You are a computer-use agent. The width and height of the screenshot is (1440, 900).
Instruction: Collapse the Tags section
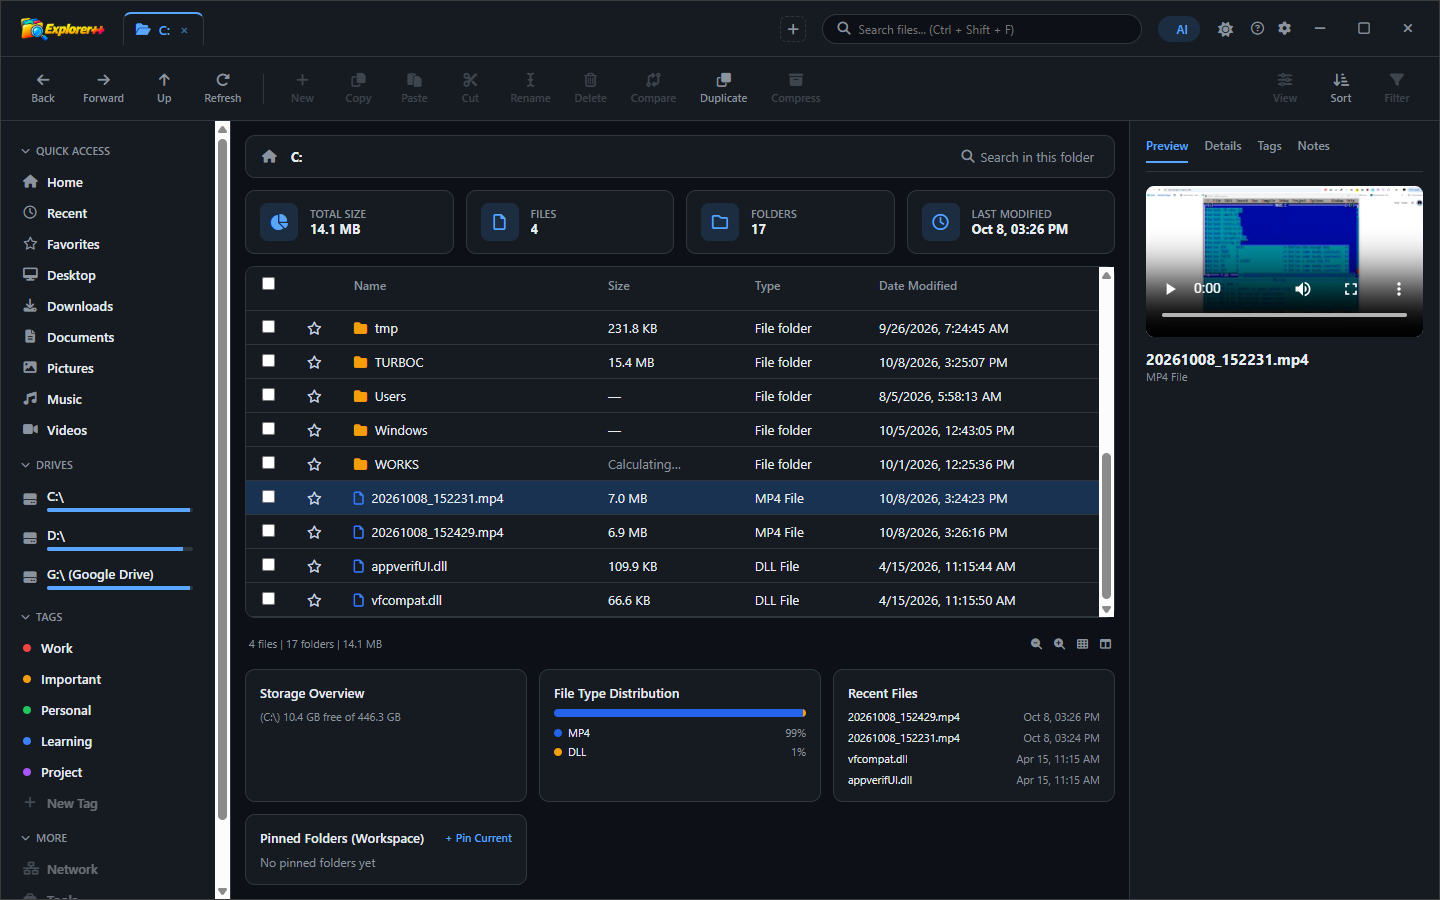pos(42,617)
